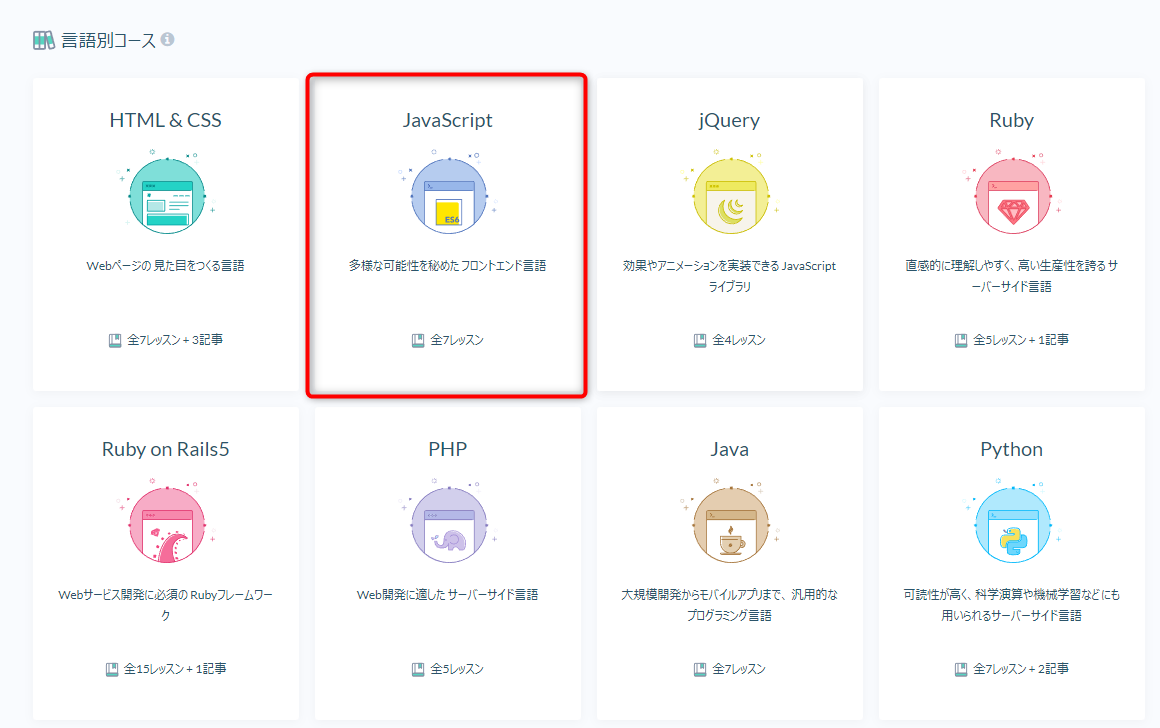1160x728 pixels.
Task: Open the Ruby on Rails5 course illustration
Action: 166,523
